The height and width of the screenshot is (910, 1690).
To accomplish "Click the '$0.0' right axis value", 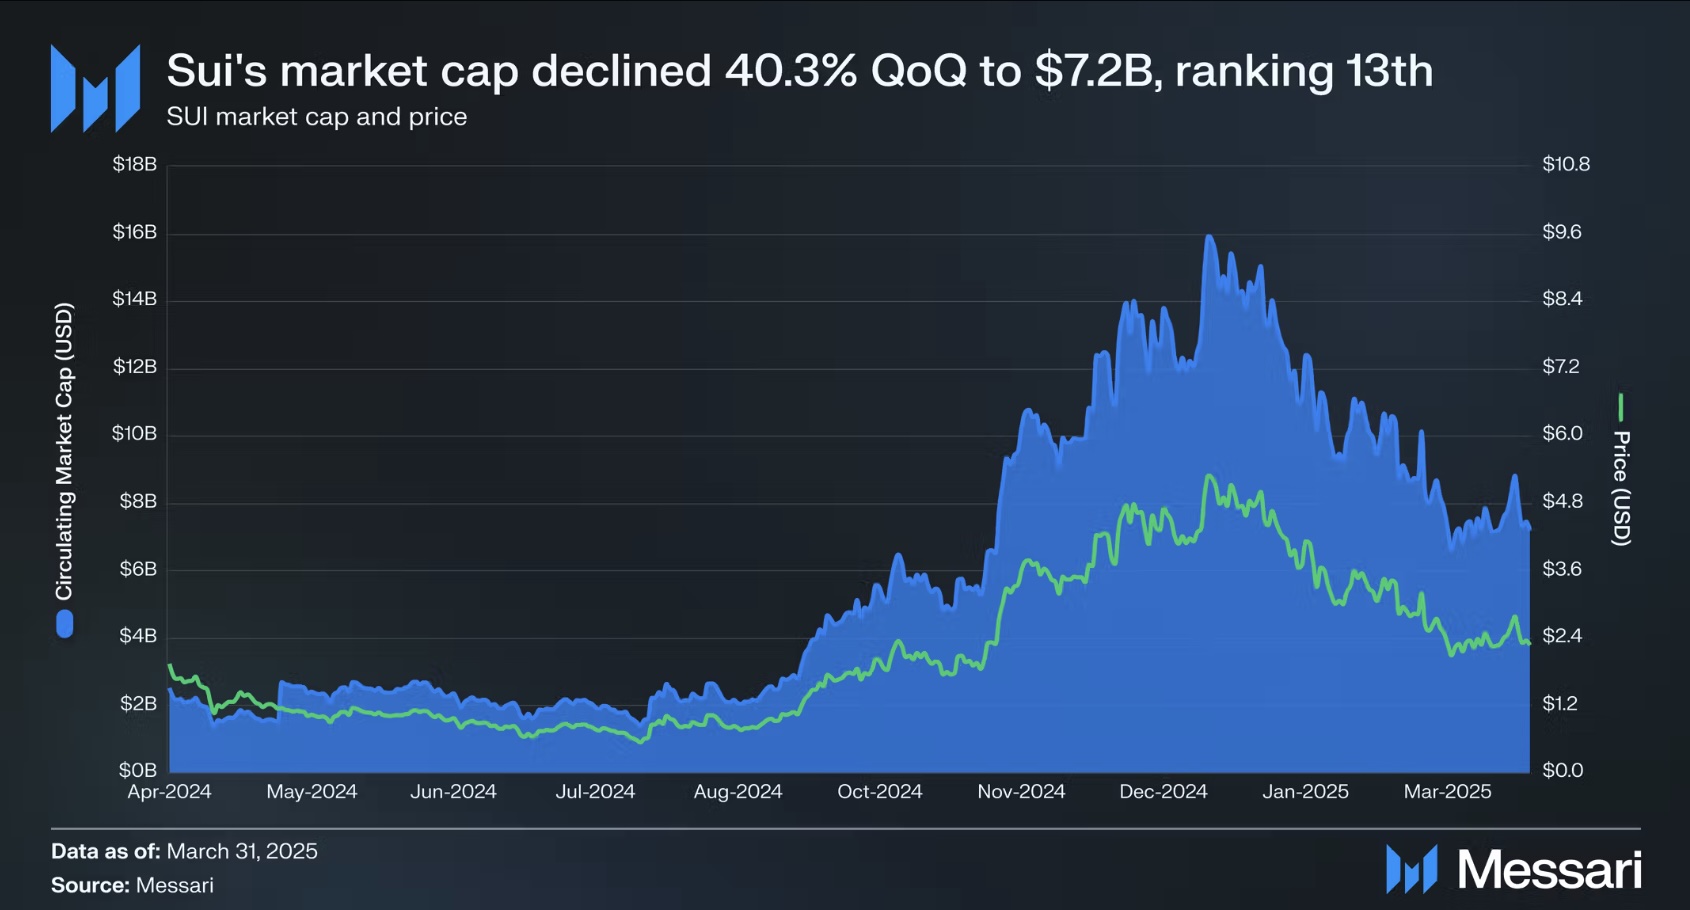I will (1562, 770).
